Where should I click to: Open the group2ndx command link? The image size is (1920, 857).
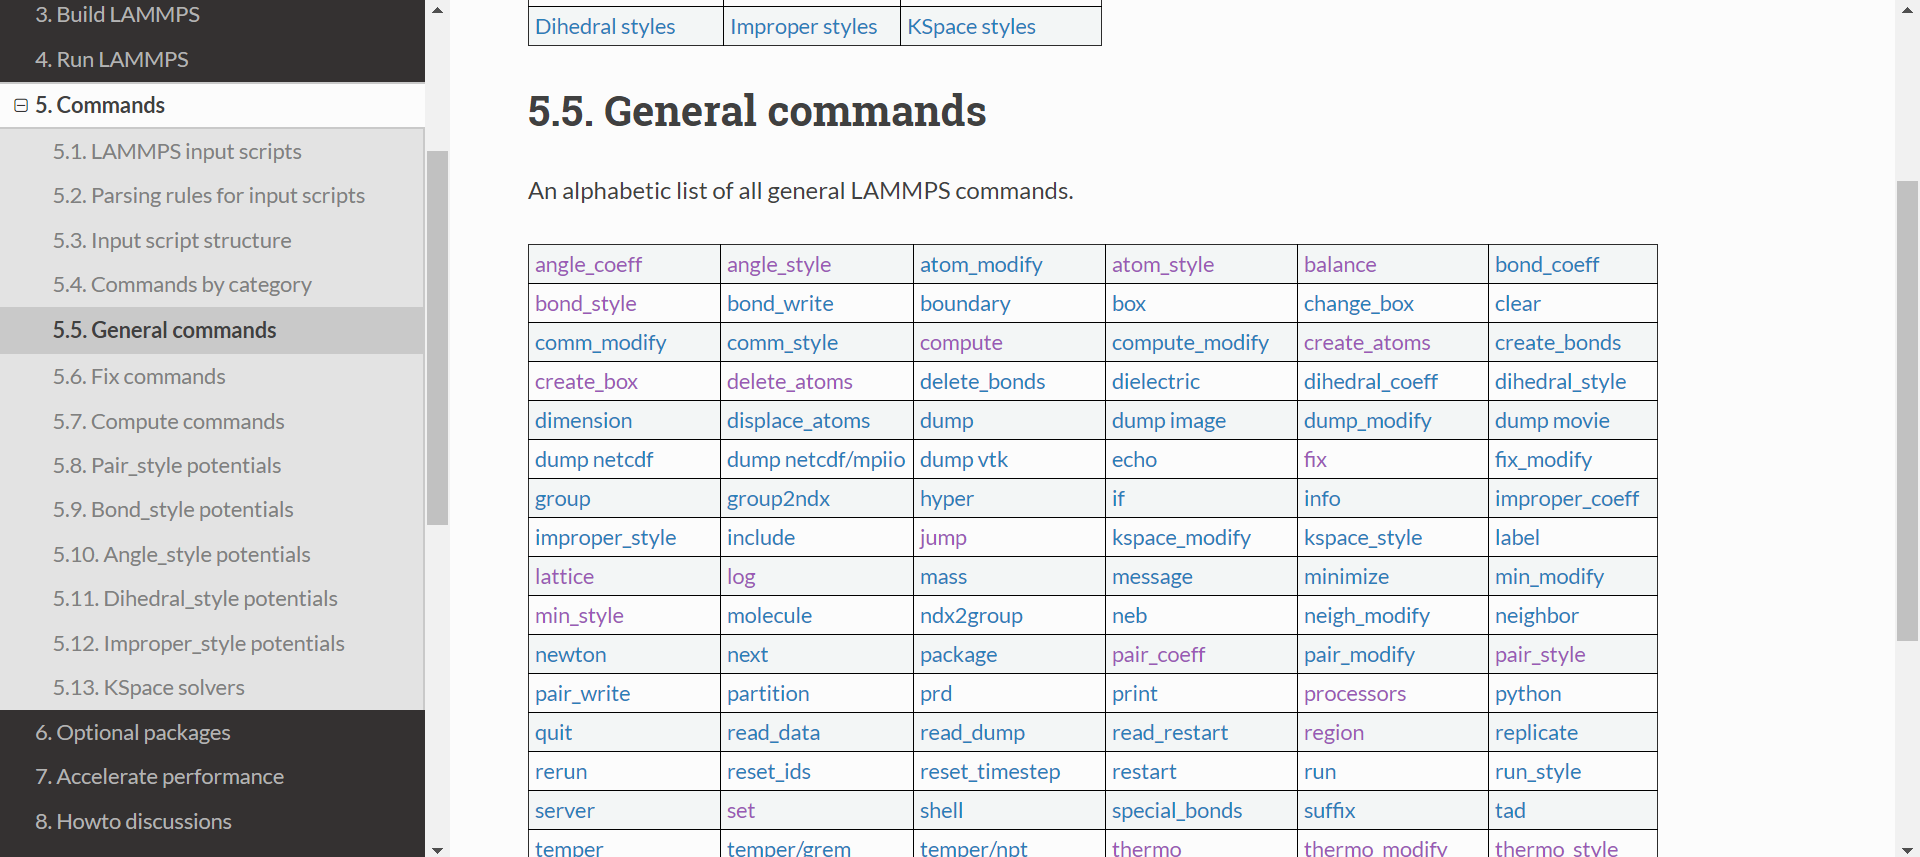coord(778,499)
